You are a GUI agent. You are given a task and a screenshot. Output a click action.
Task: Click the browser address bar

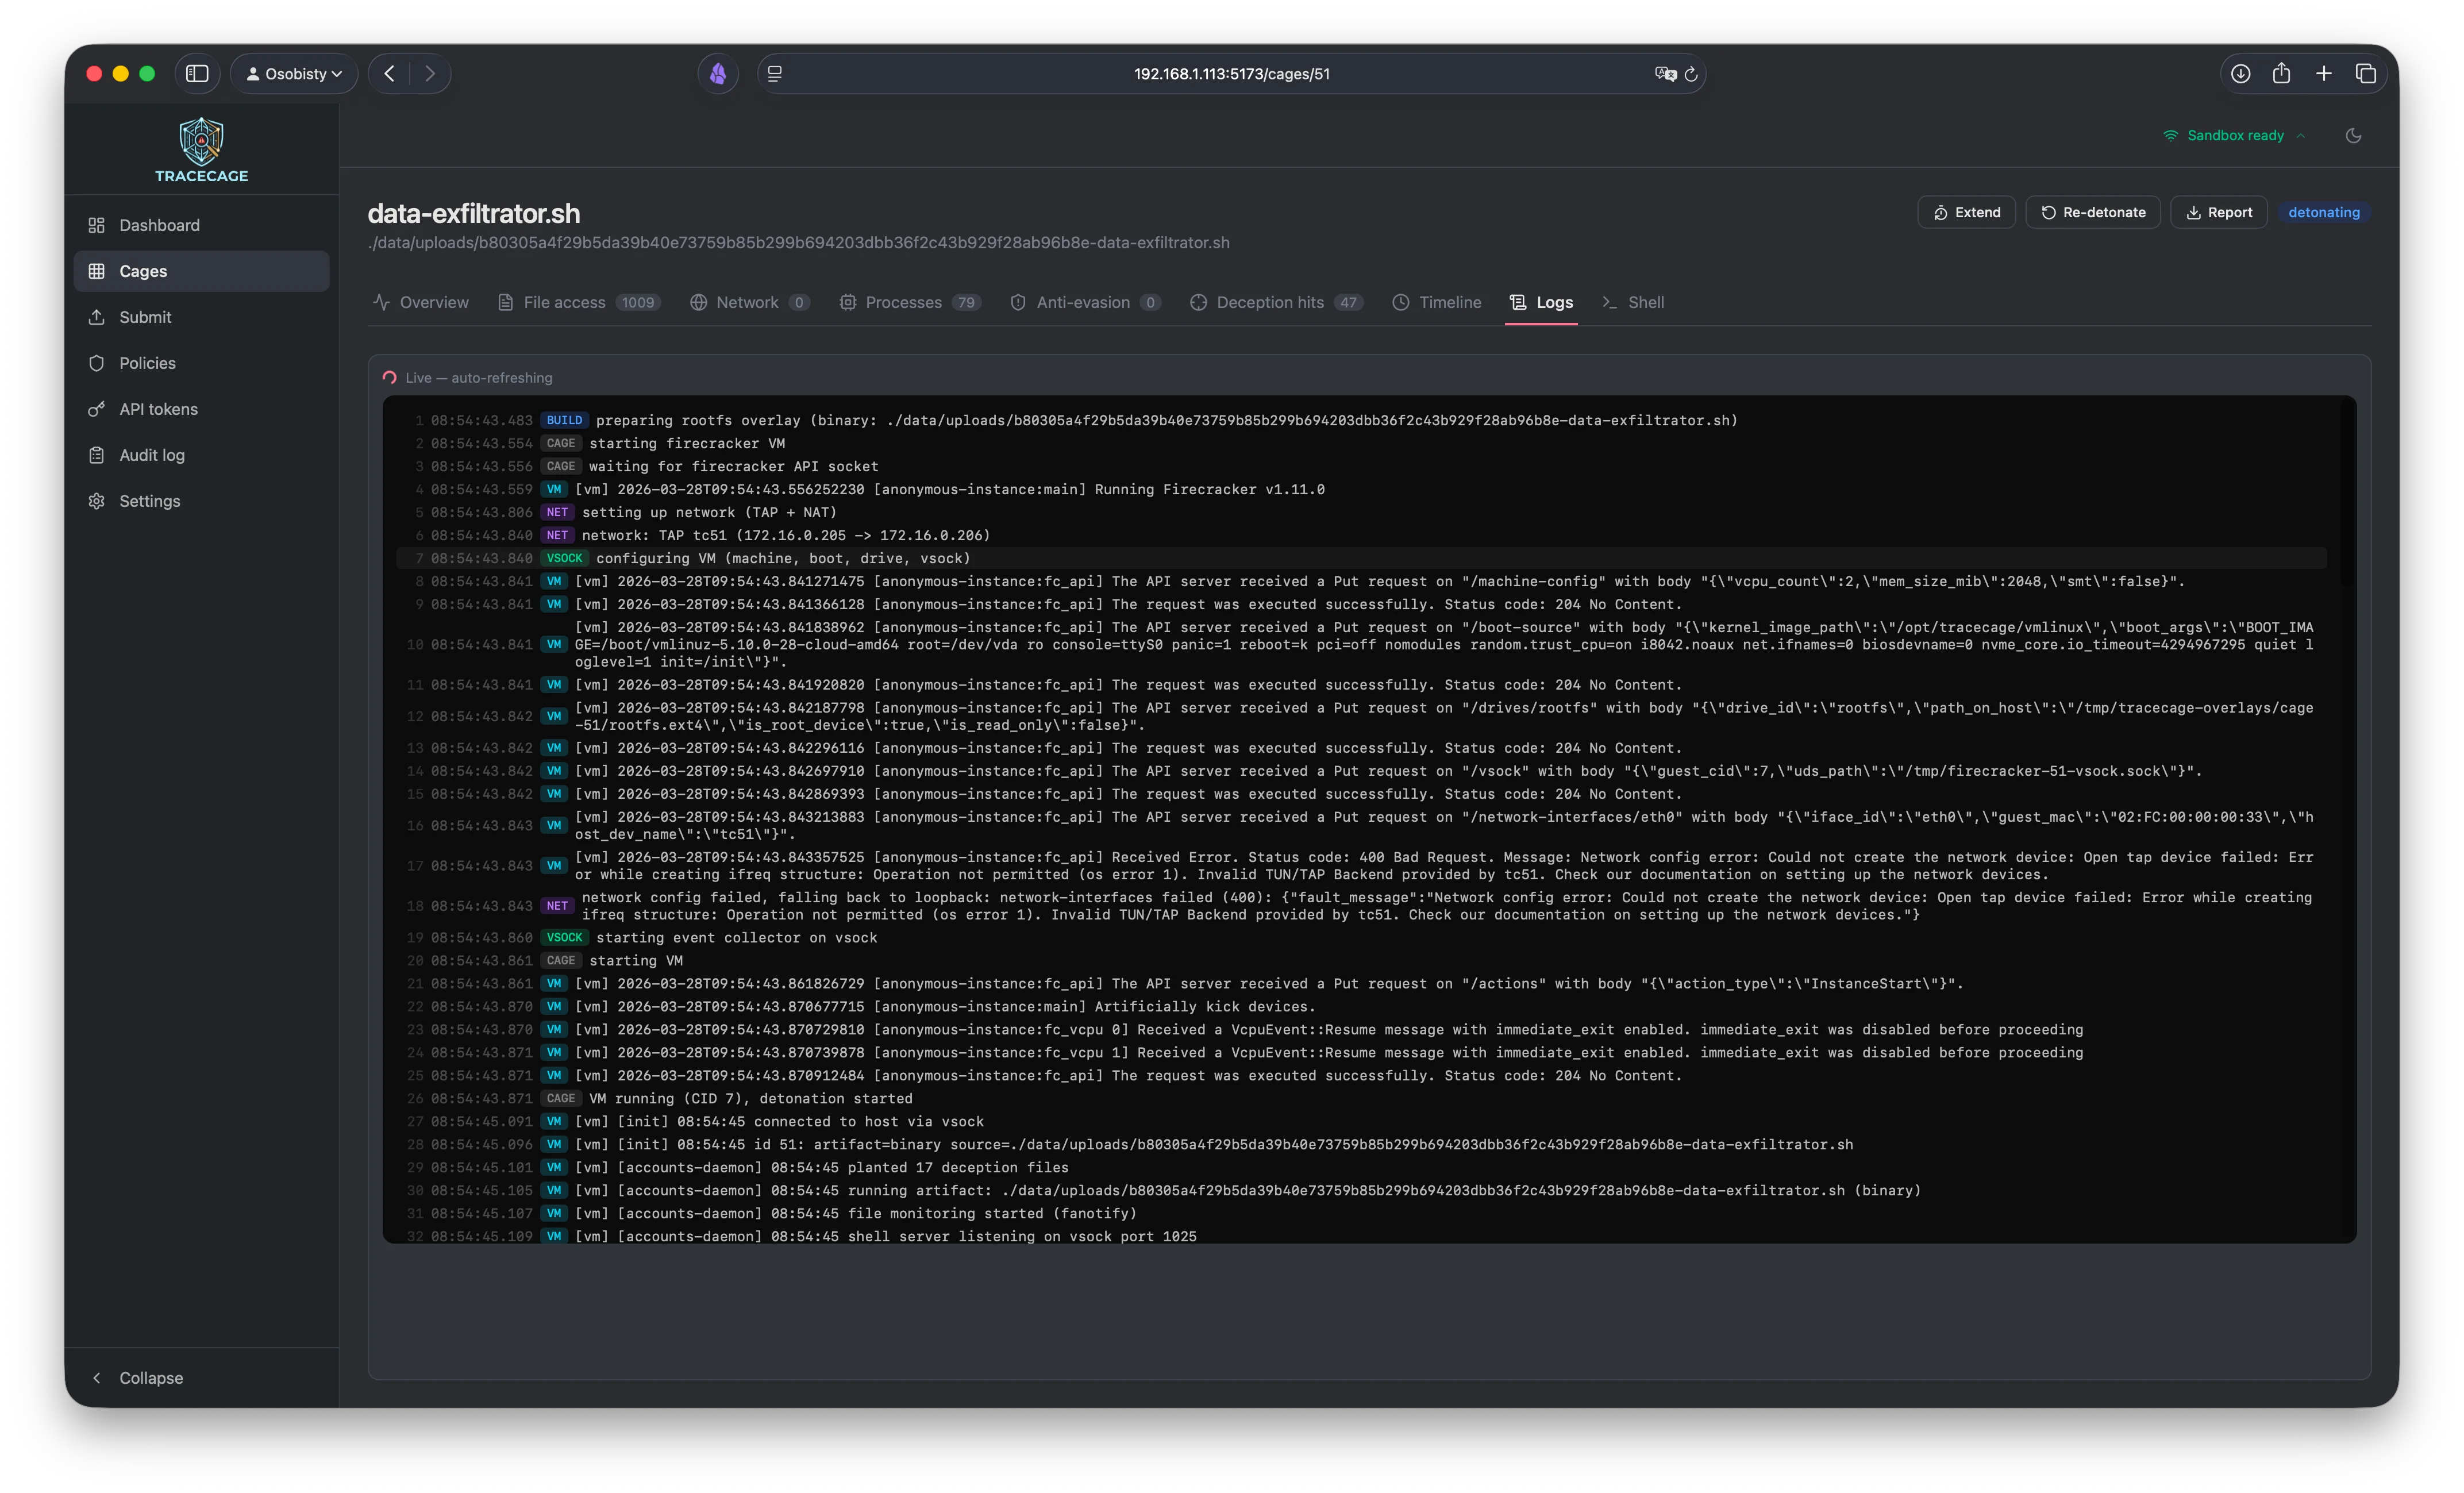coord(1231,73)
